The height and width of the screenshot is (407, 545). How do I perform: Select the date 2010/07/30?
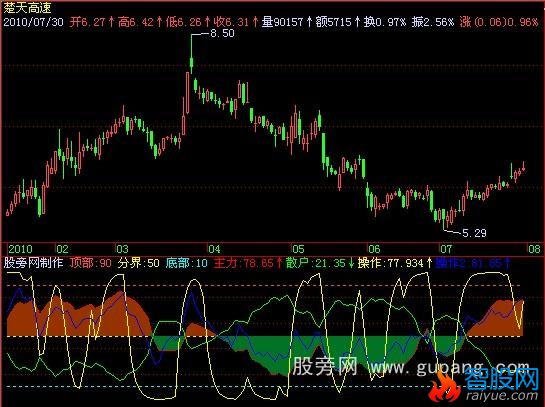click(34, 22)
